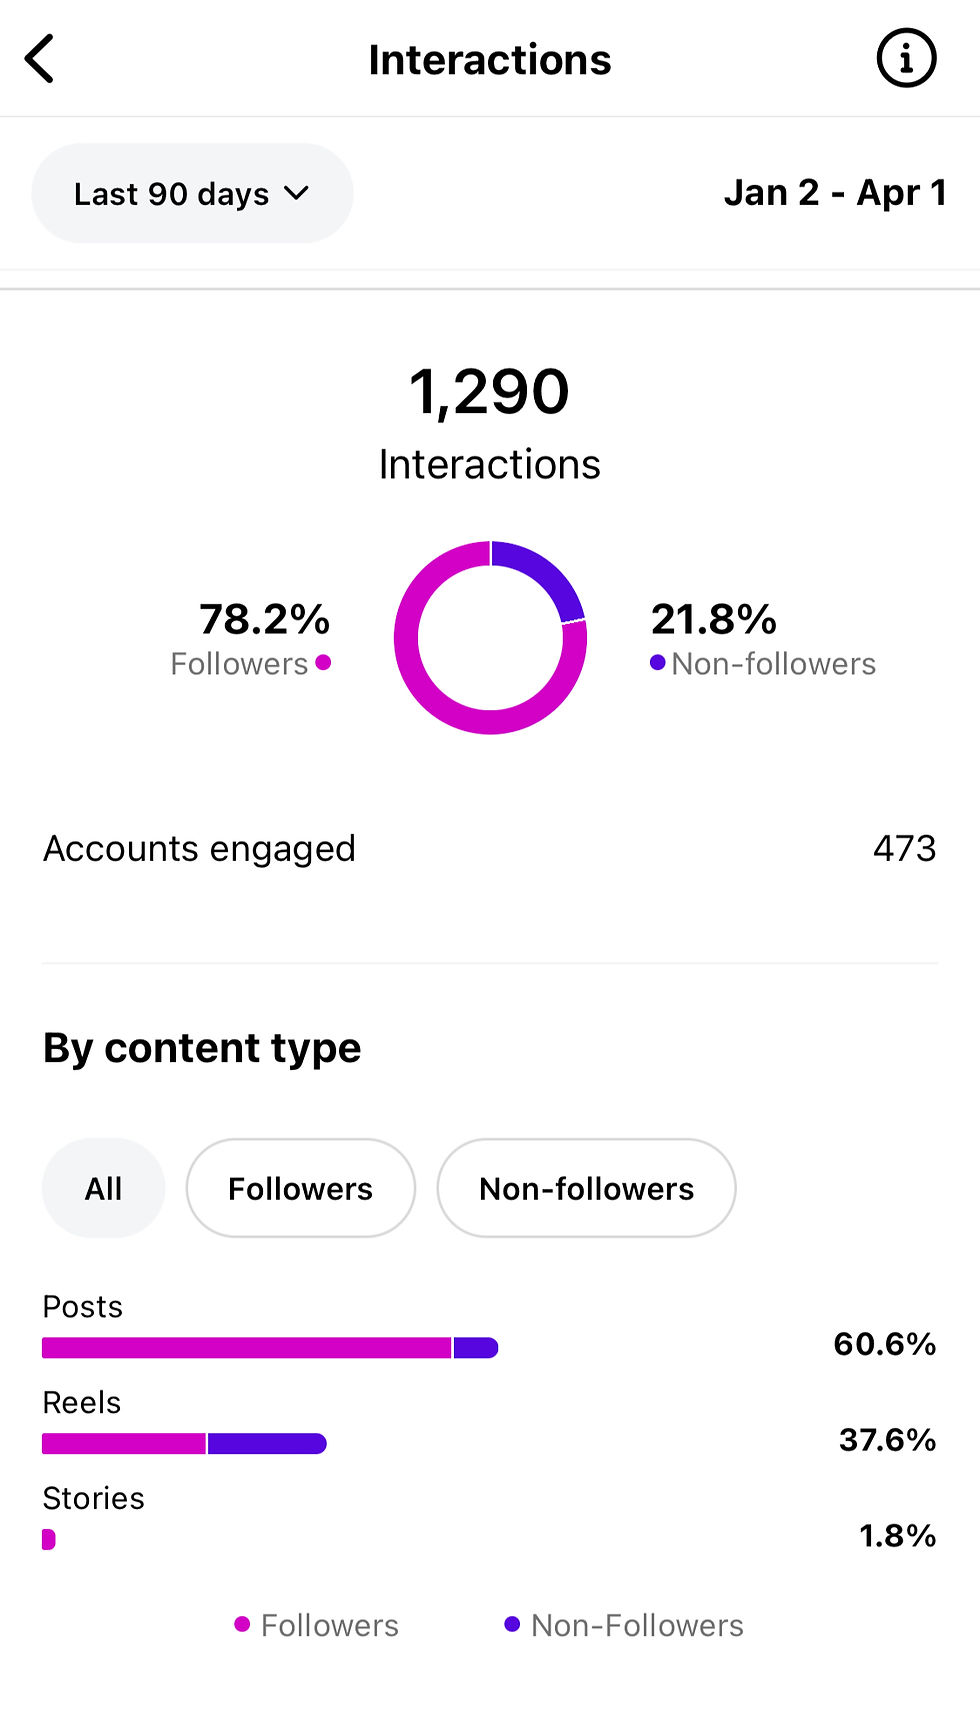
Task: Click the Jan 2 - Apr 1 date range
Action: (x=835, y=193)
